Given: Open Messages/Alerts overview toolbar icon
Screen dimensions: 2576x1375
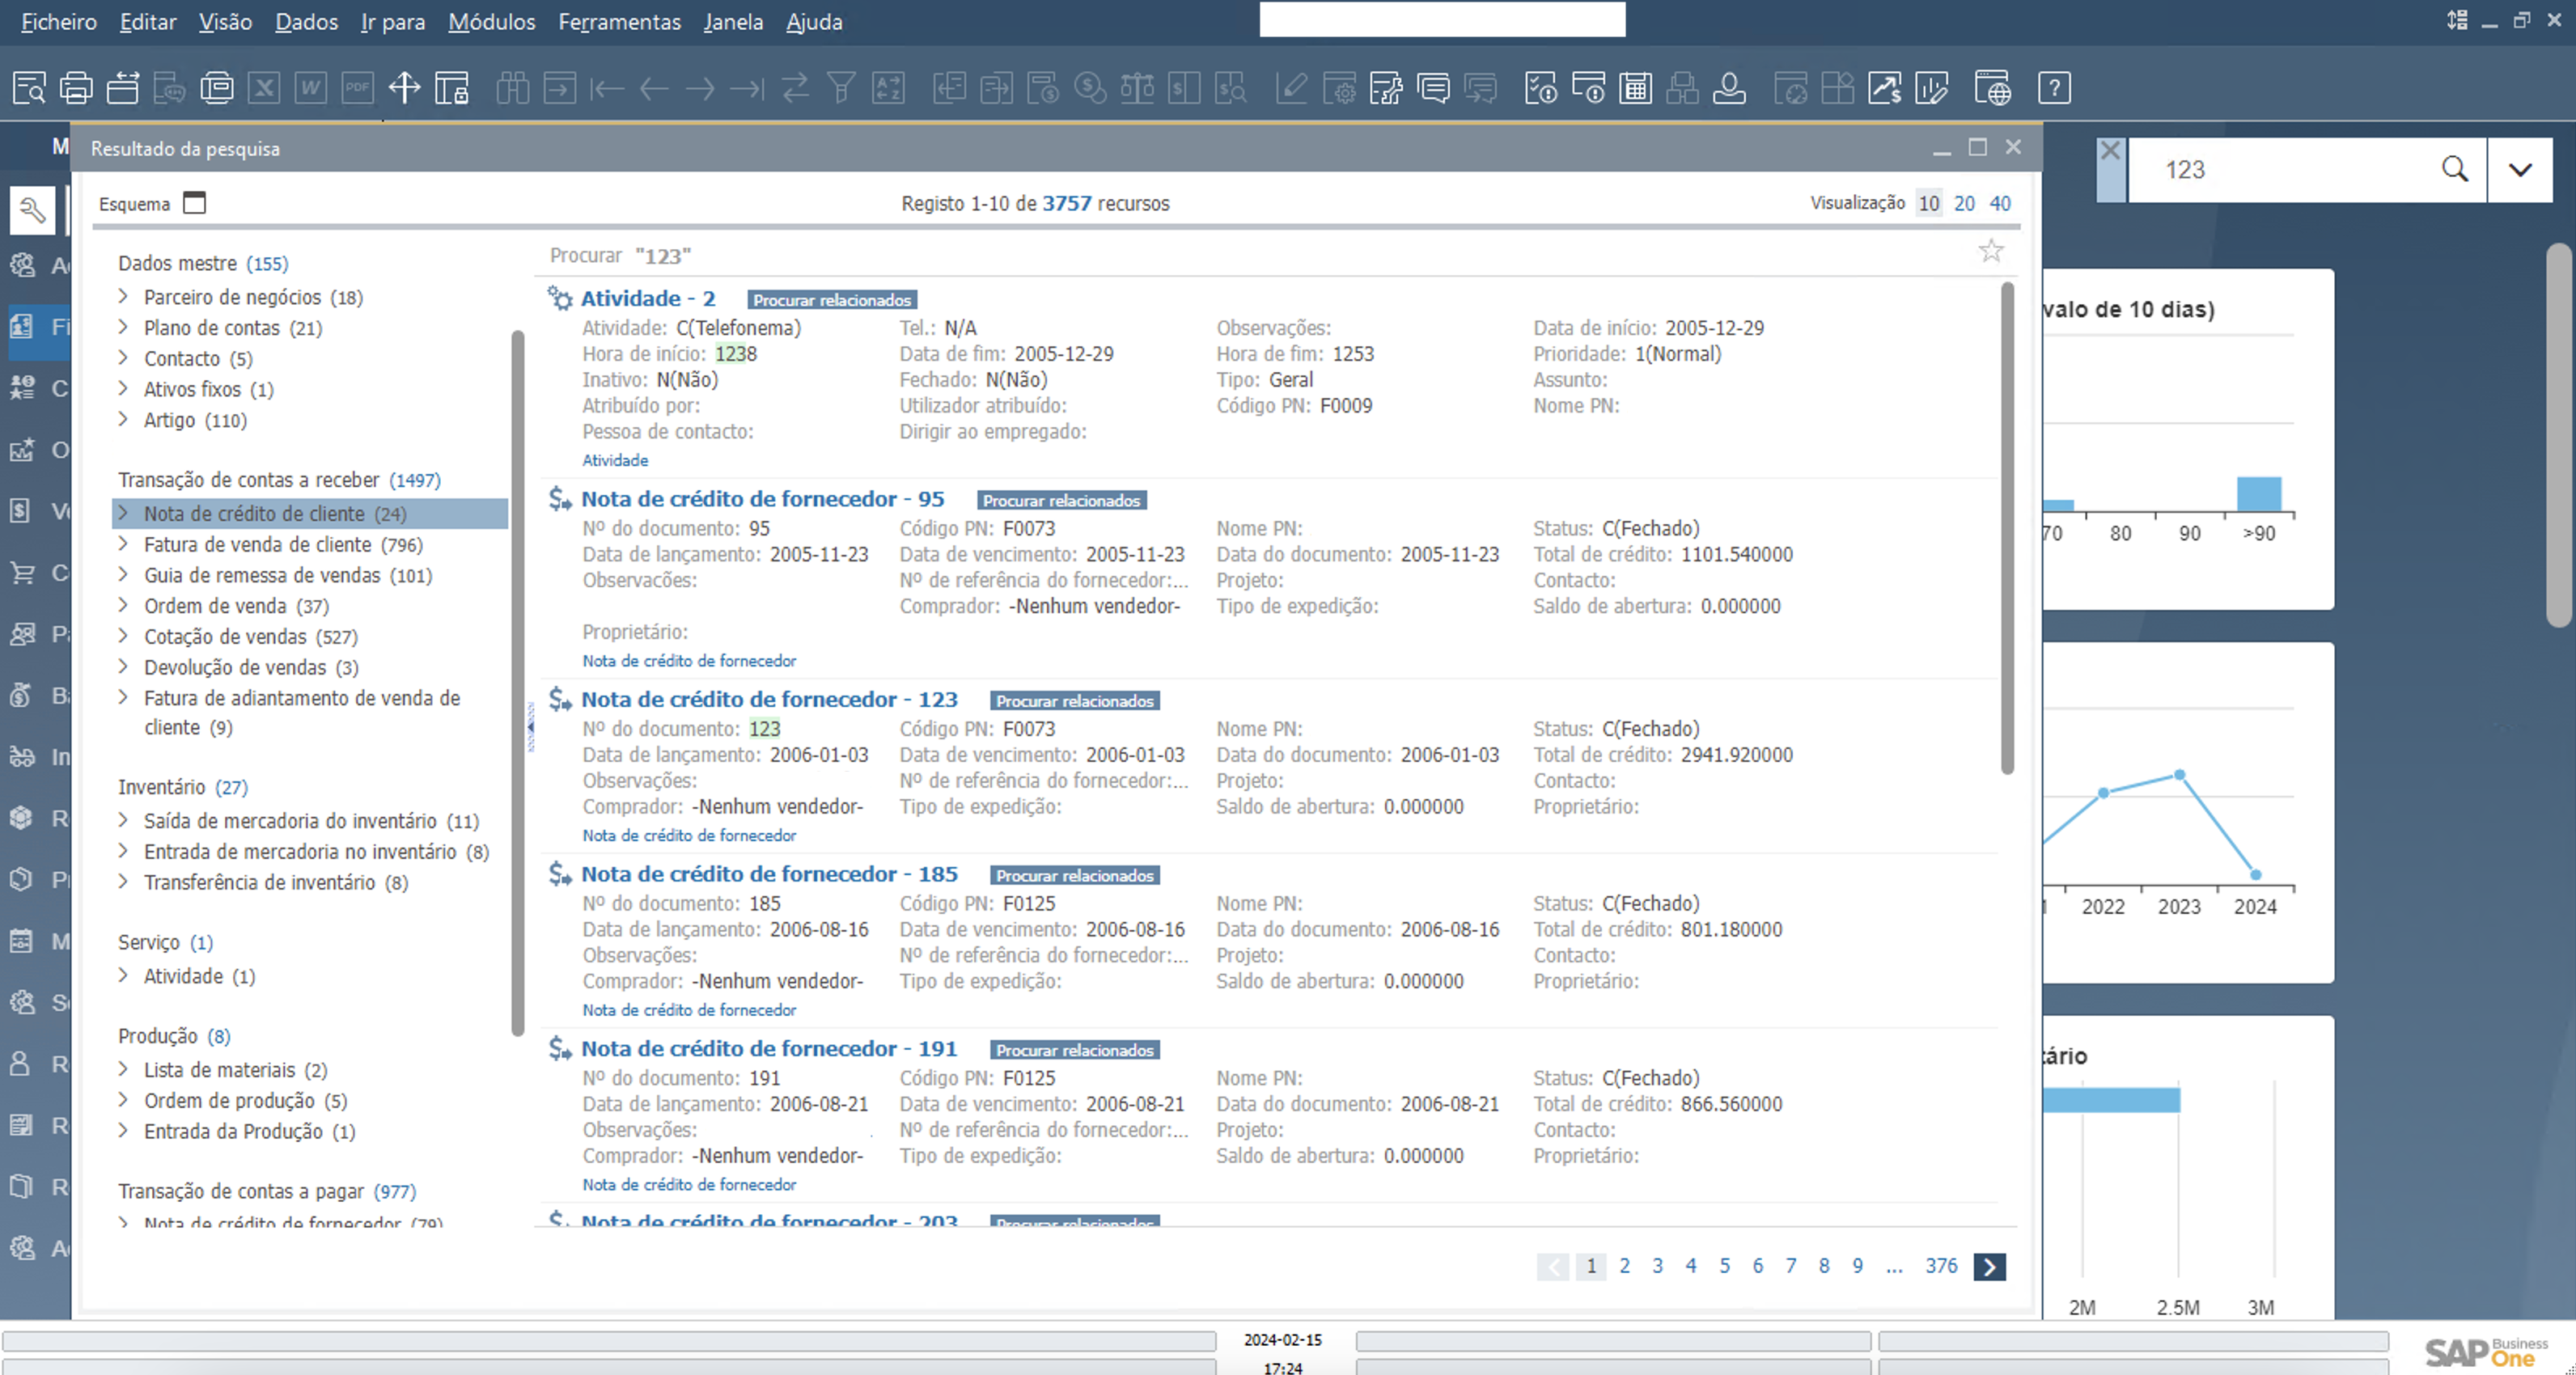Looking at the screenshot, I should pos(1433,88).
